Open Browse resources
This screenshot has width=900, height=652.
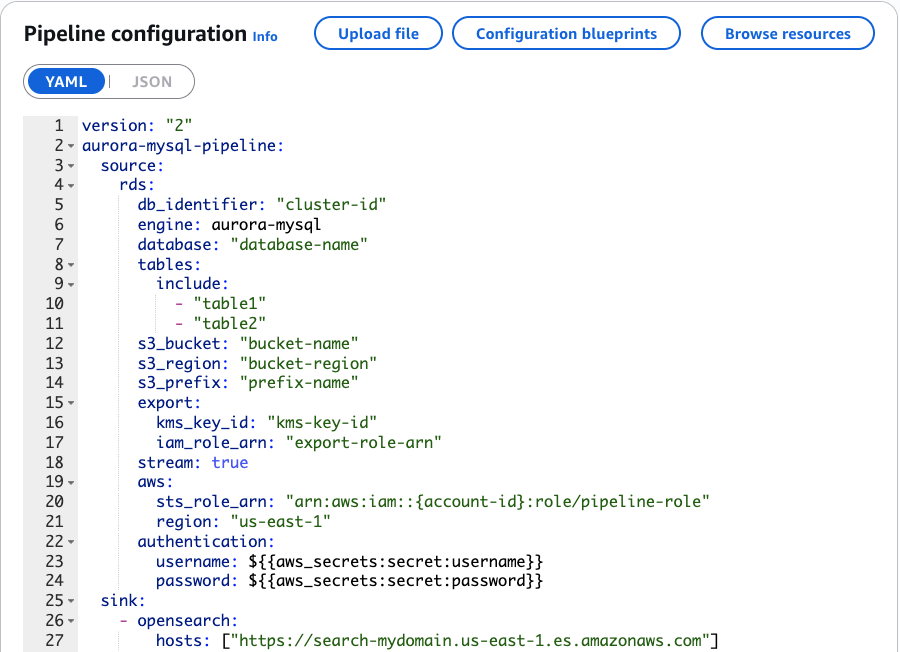point(788,34)
